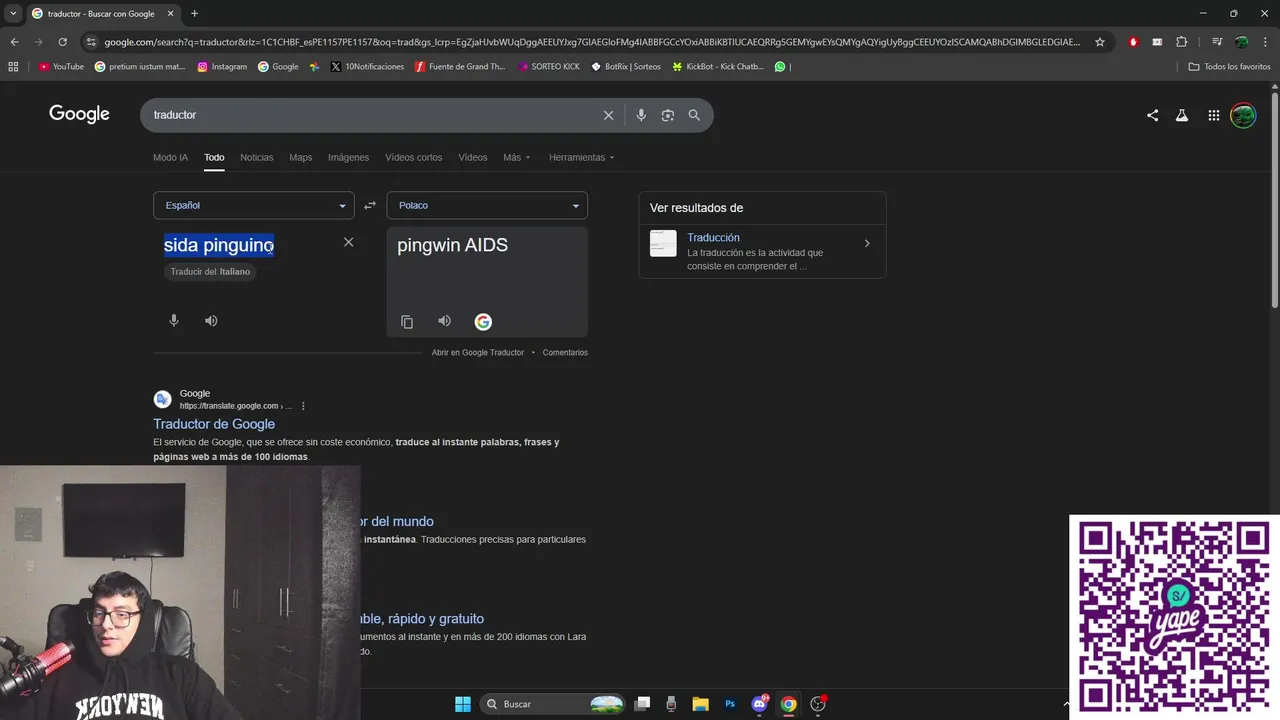
Task: Click the Windows taskbar Buscar field
Action: coord(553,704)
